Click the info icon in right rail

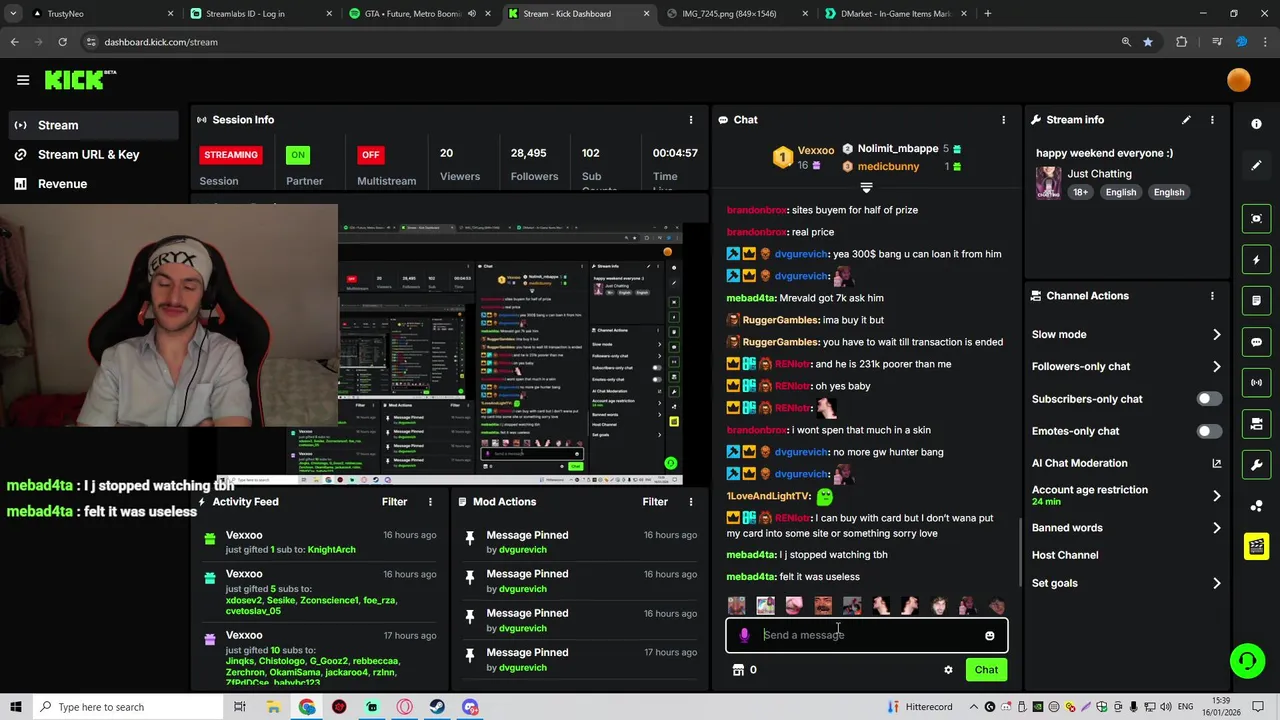click(1256, 124)
